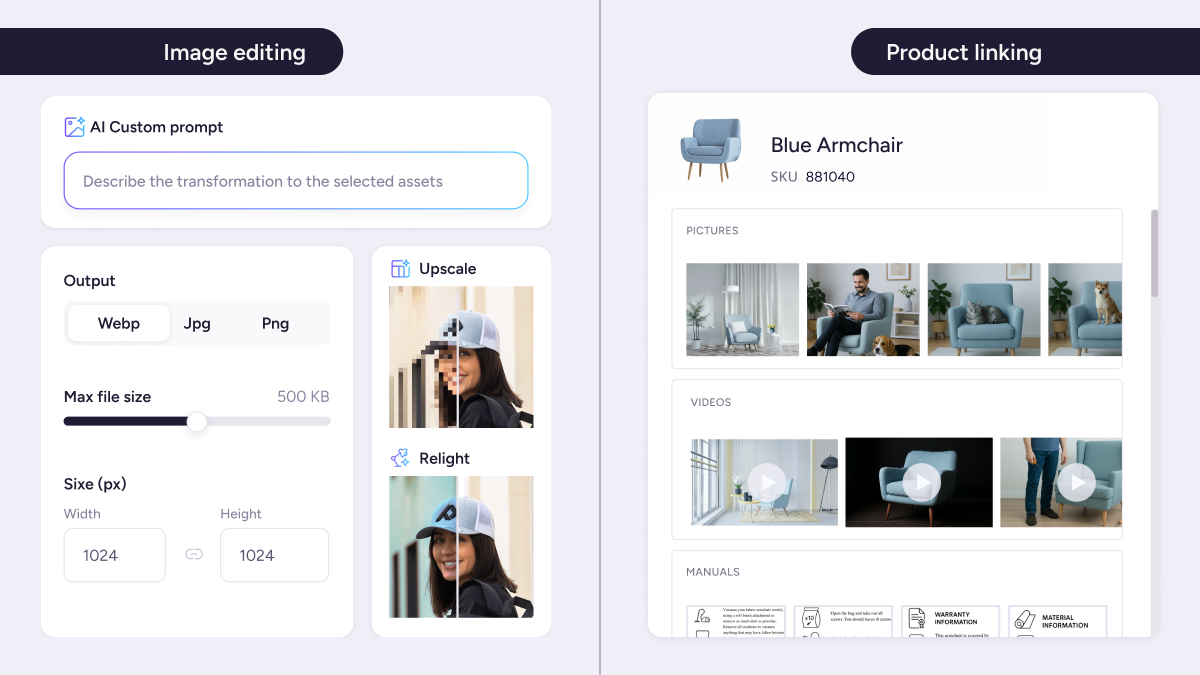Screen dimensions: 1200x675
Task: Click the Max file size slider handle
Action: [197, 421]
